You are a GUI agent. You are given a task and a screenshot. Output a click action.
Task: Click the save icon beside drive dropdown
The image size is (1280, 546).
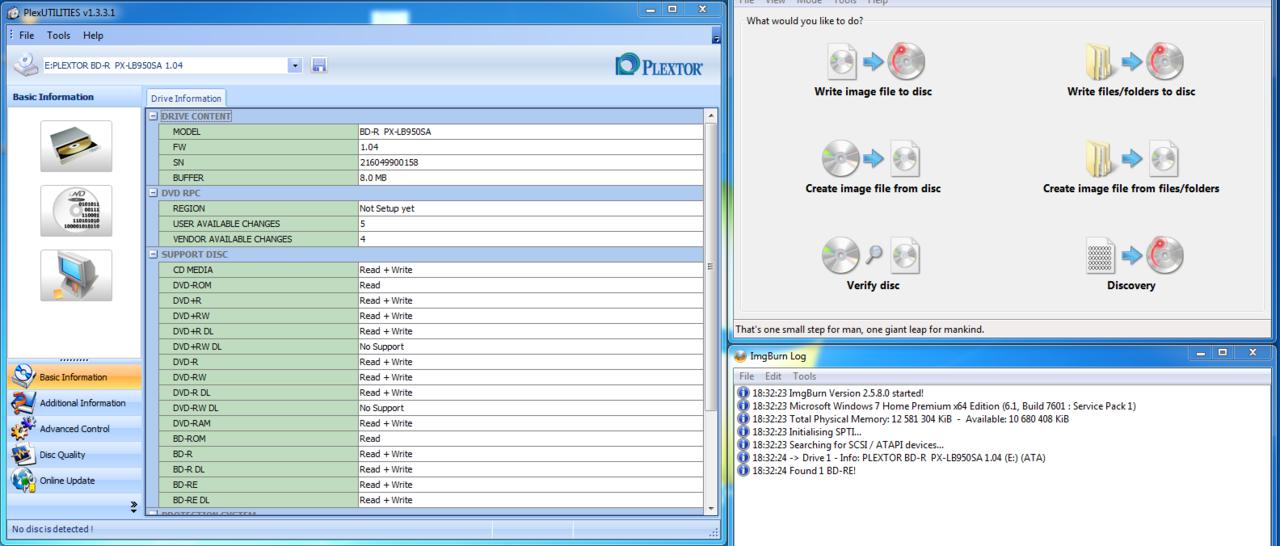tap(319, 65)
